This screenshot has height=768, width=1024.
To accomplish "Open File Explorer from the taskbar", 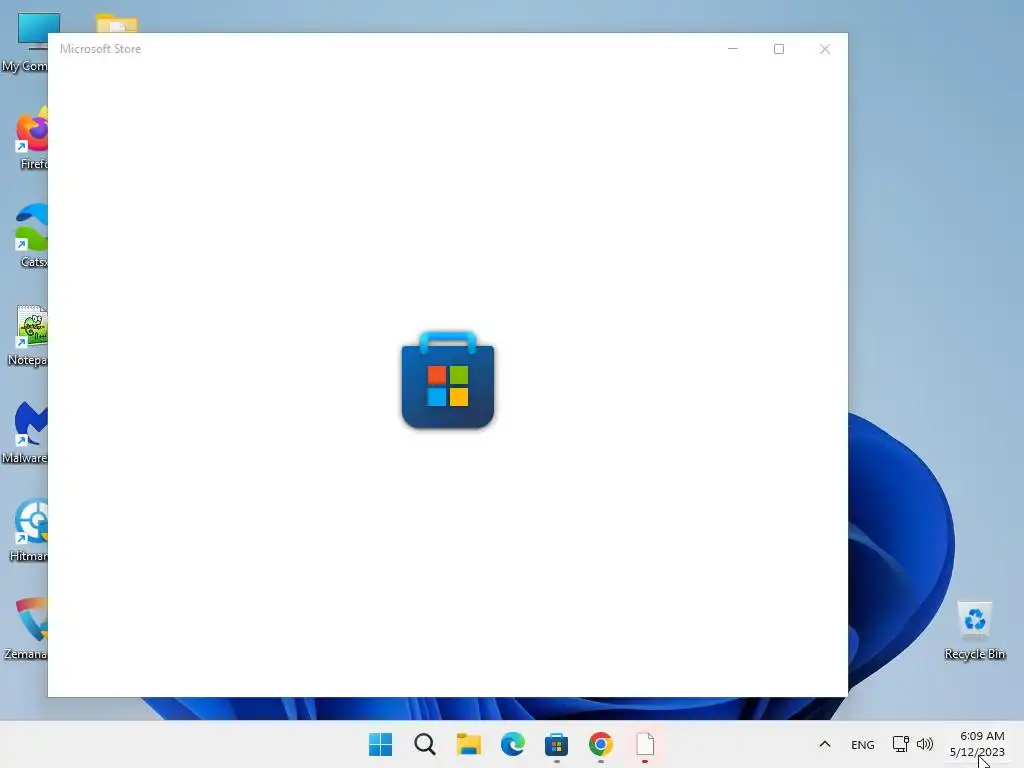I will (468, 744).
